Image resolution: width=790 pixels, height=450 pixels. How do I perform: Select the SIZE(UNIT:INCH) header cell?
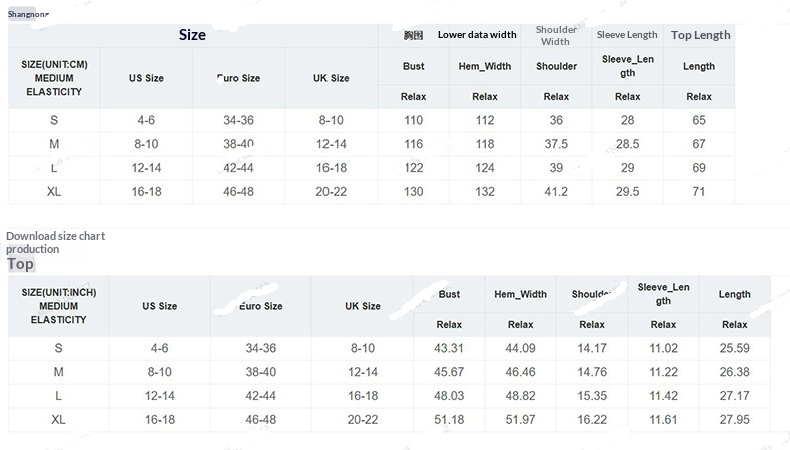click(x=59, y=306)
